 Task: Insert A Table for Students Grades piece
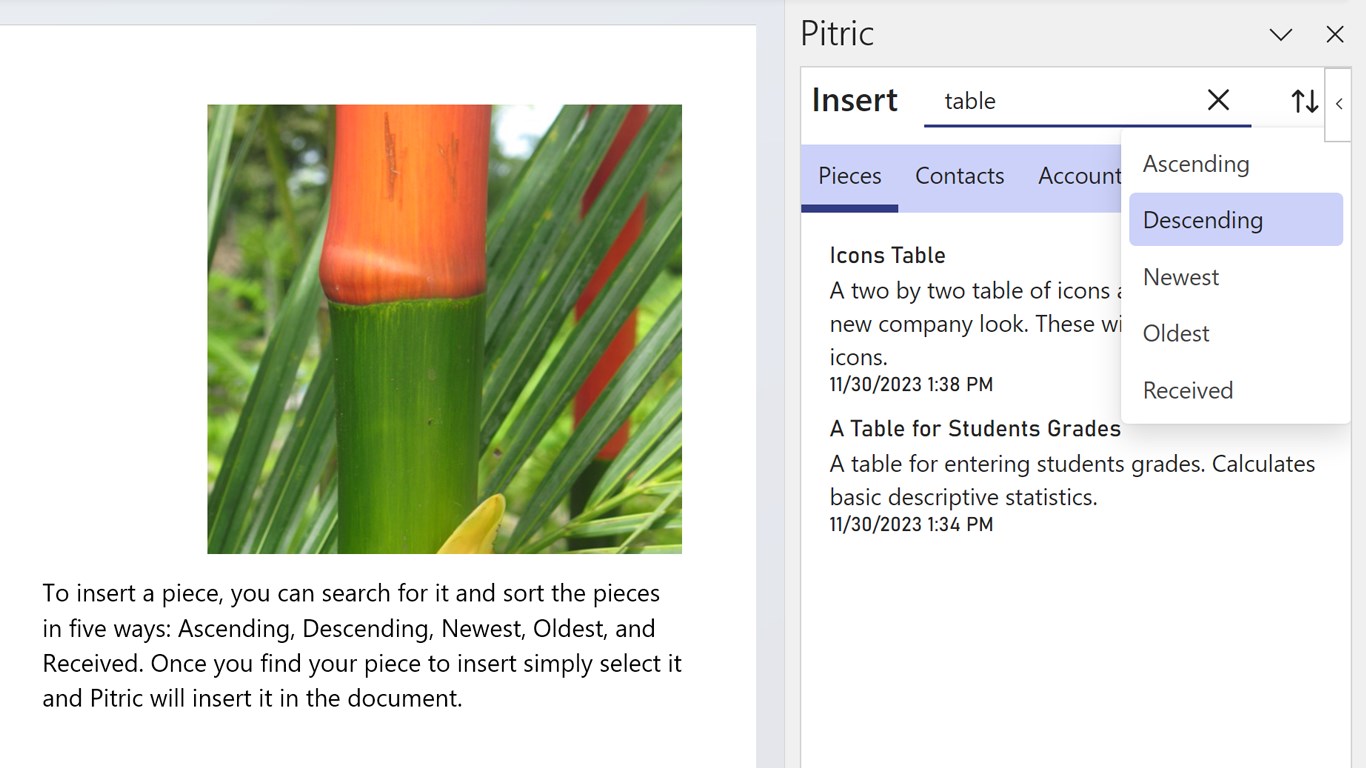(x=975, y=429)
